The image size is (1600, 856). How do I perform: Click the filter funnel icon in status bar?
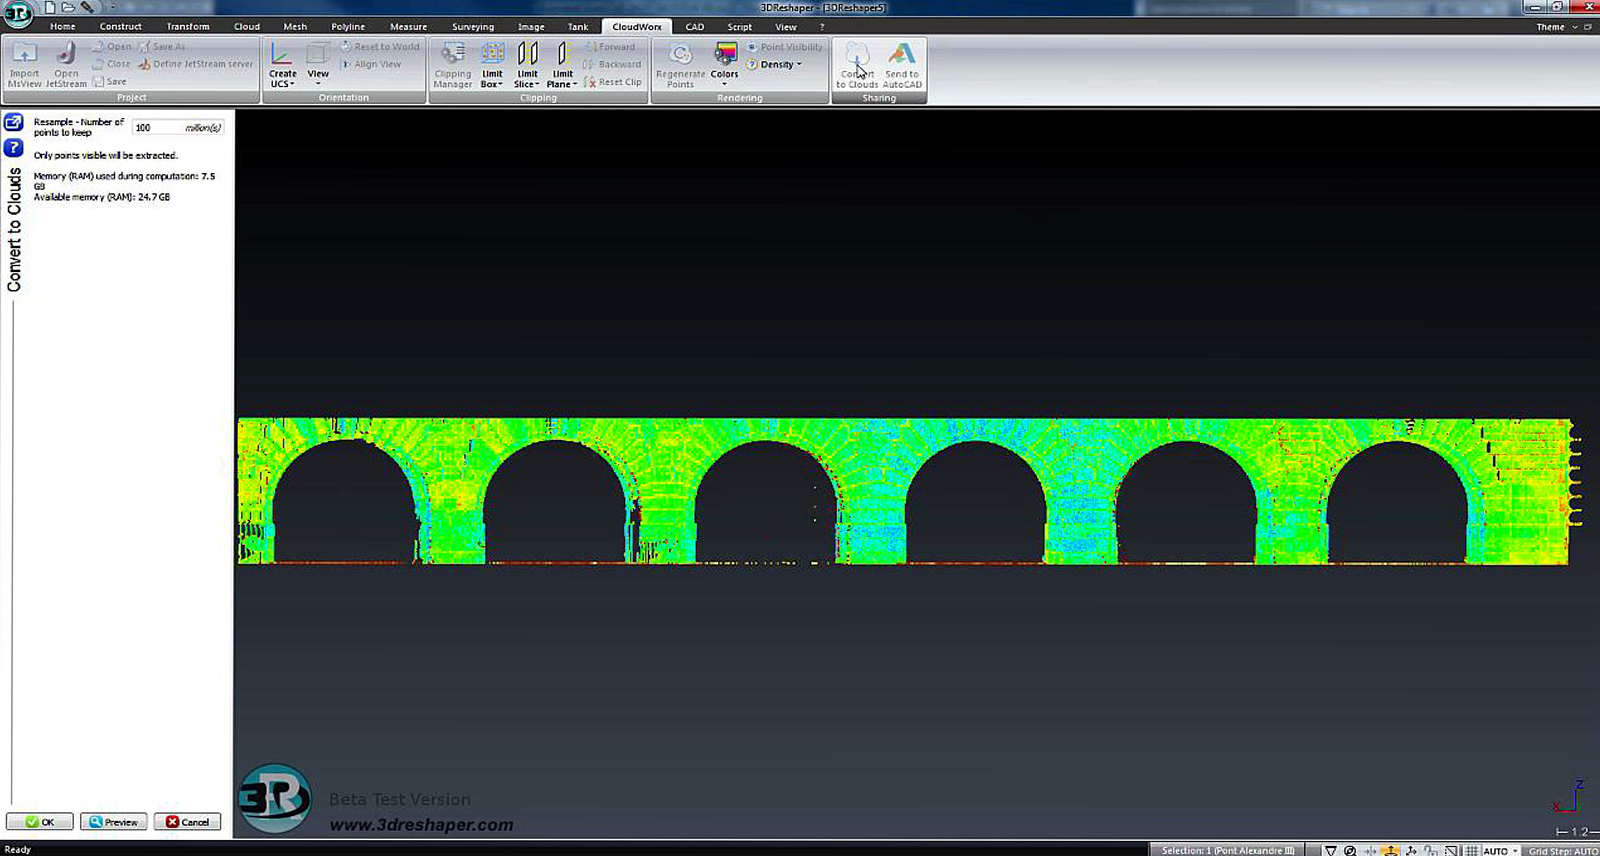1330,850
